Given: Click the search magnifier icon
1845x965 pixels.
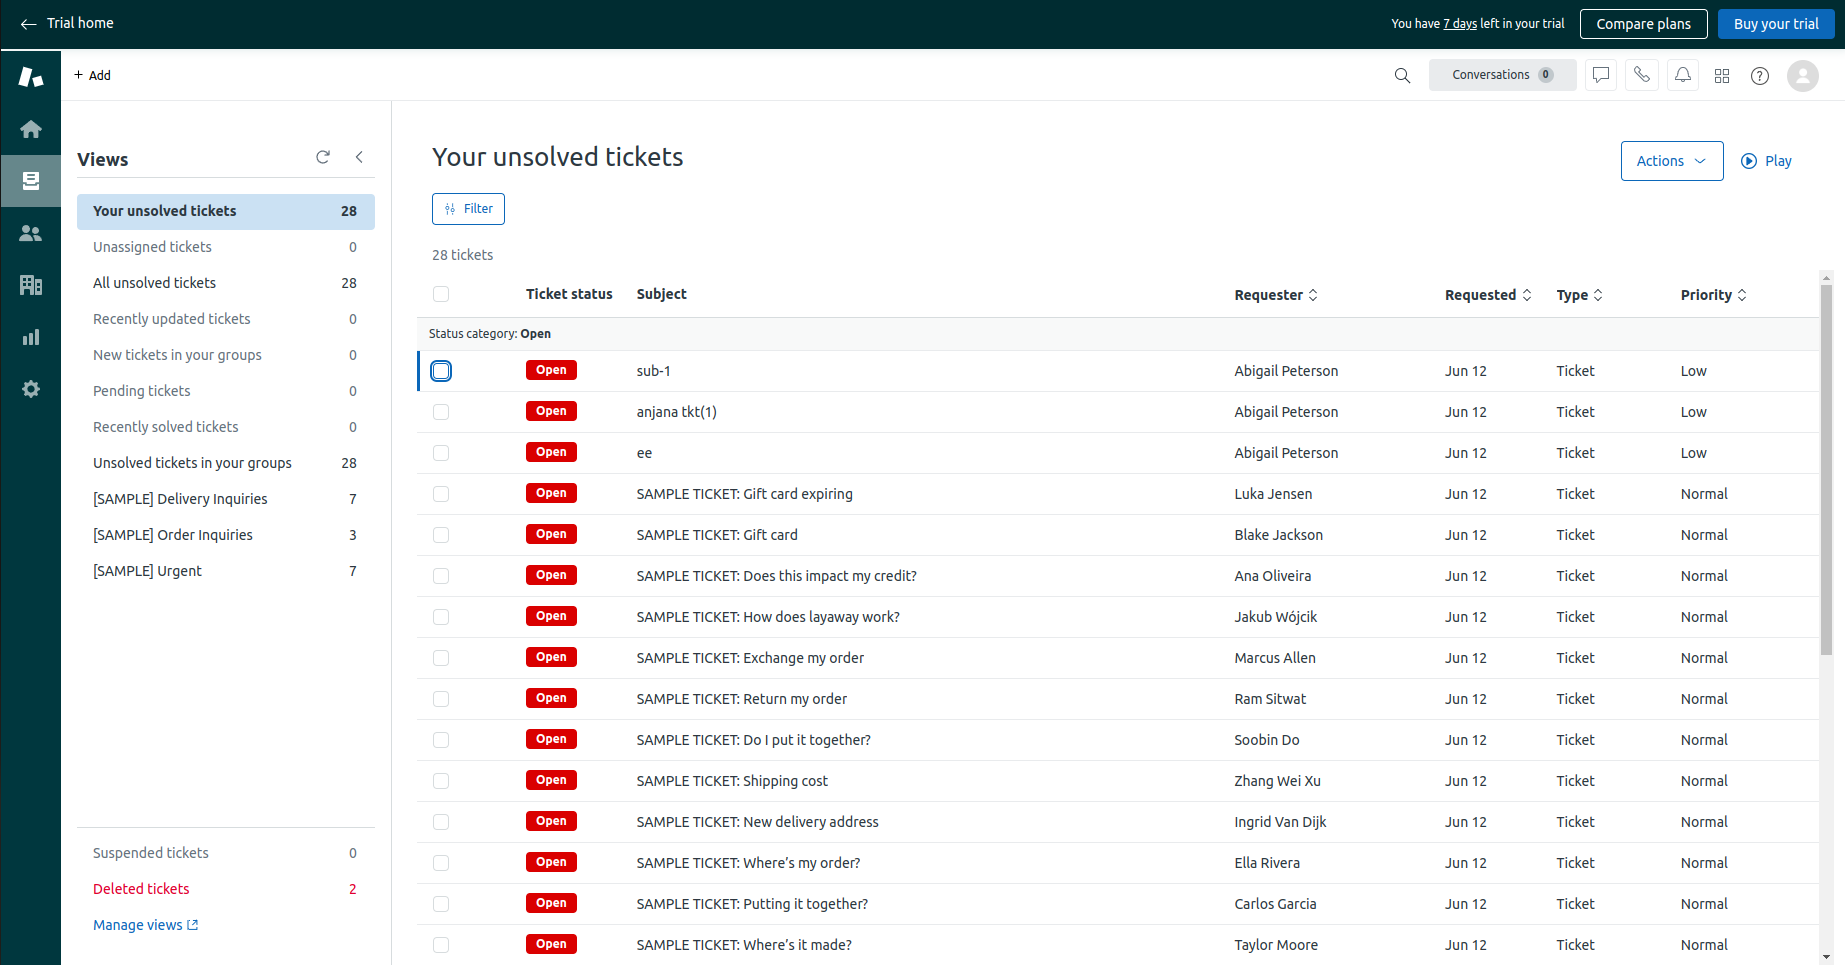Looking at the screenshot, I should click(1402, 76).
